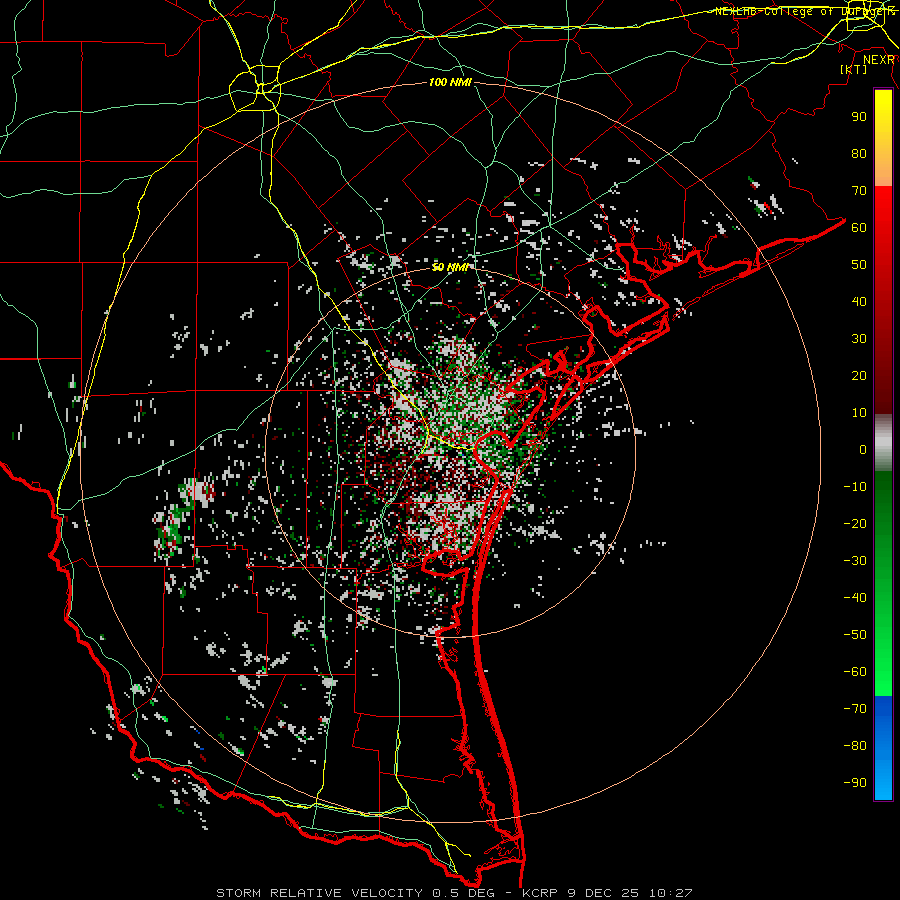The height and width of the screenshot is (900, 900).
Task: Click the [KT] units label
Action: [853, 69]
